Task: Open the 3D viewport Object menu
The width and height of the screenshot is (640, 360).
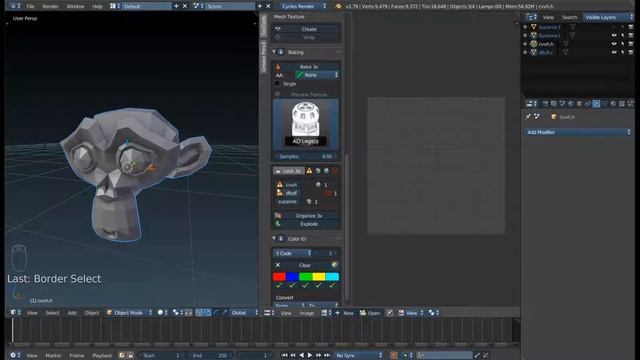Action: (x=91, y=313)
